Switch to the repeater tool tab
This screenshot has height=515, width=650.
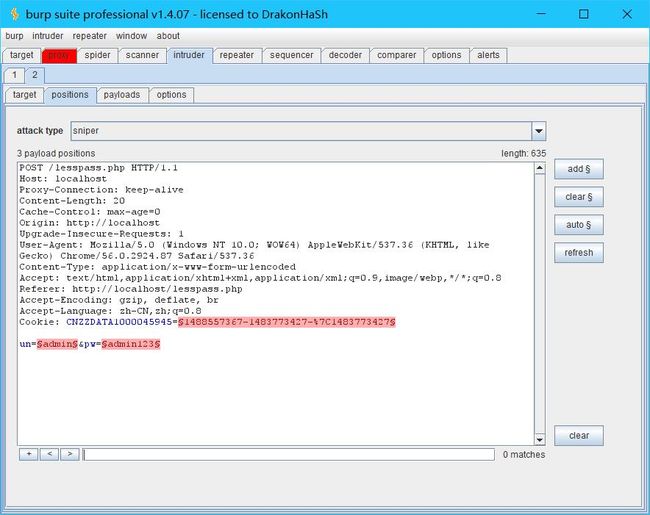(x=237, y=55)
